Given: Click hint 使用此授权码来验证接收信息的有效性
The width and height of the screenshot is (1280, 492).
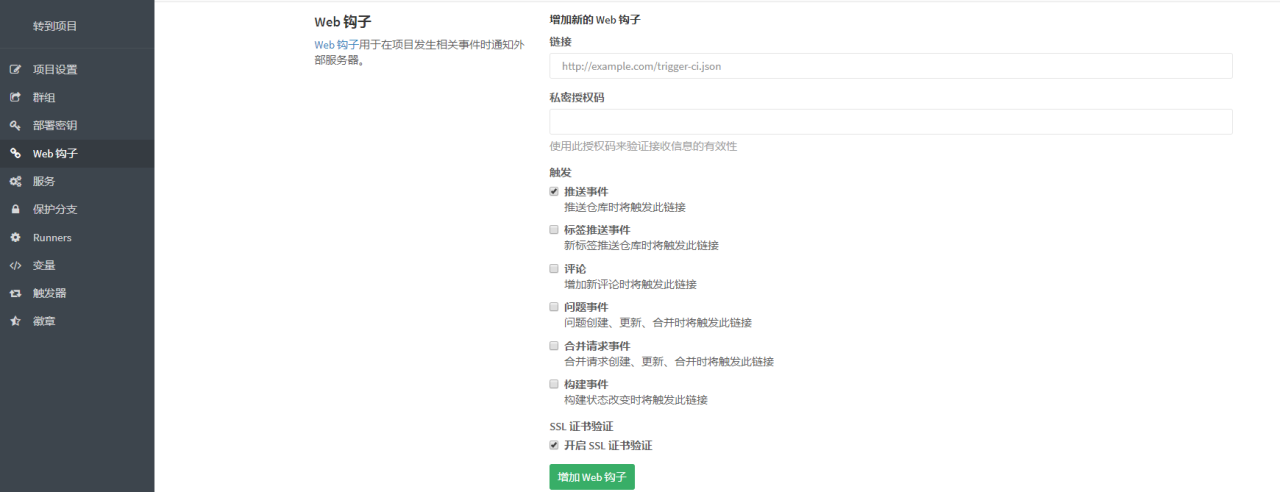Looking at the screenshot, I should click(643, 146).
